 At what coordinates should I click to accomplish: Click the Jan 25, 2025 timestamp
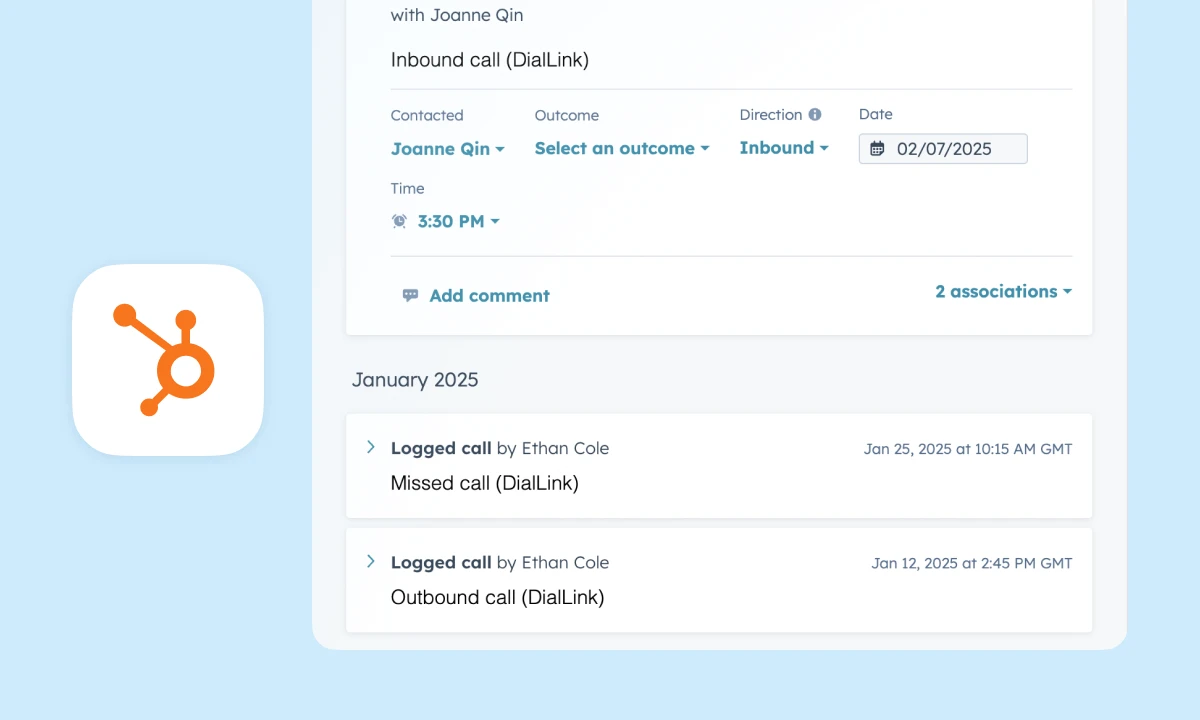(967, 449)
